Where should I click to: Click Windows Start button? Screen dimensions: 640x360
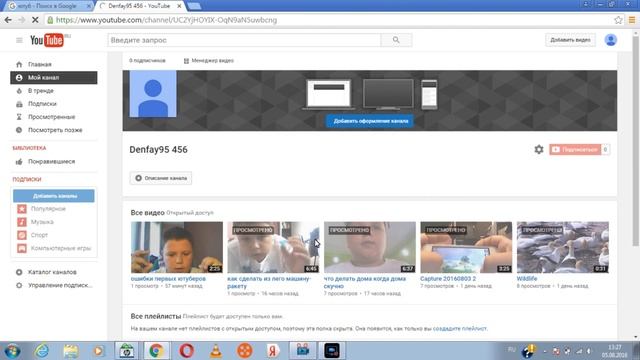12,351
